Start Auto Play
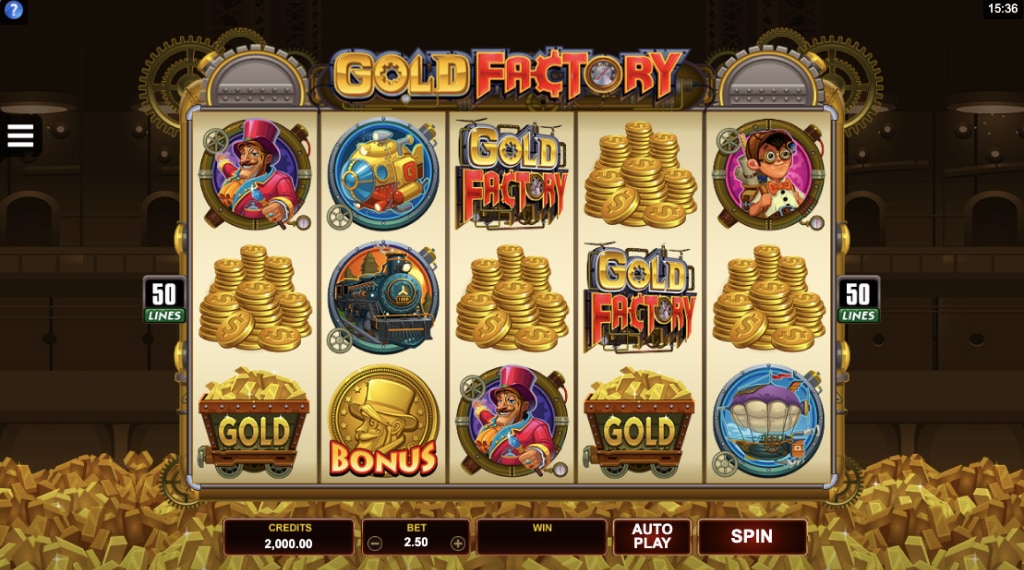The height and width of the screenshot is (570, 1024). point(652,536)
